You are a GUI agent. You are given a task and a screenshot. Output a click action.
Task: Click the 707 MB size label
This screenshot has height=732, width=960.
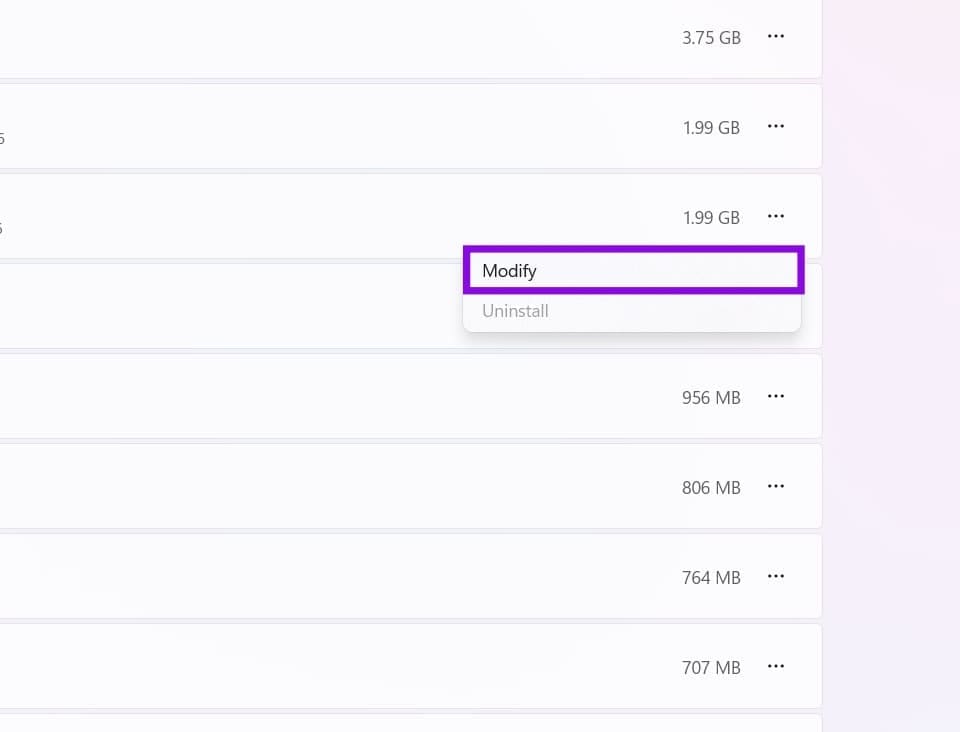coord(711,668)
